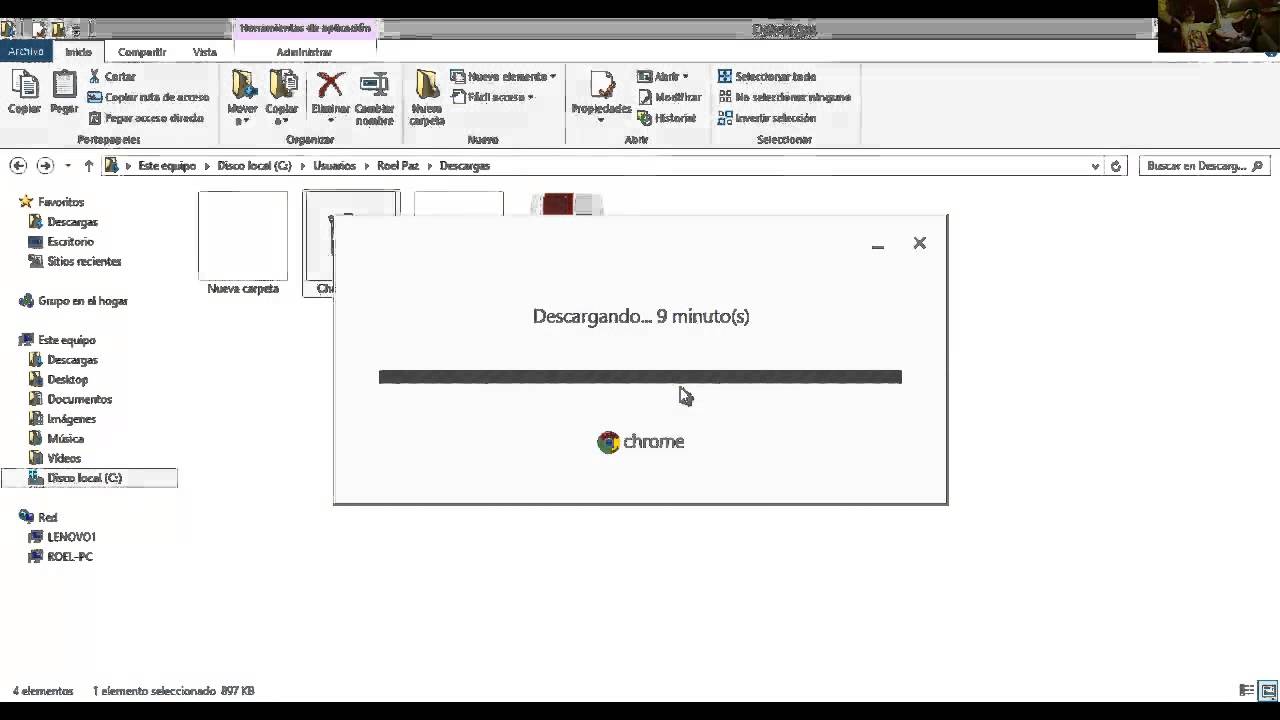Expand the address bar history dropdown

[x=1095, y=166]
